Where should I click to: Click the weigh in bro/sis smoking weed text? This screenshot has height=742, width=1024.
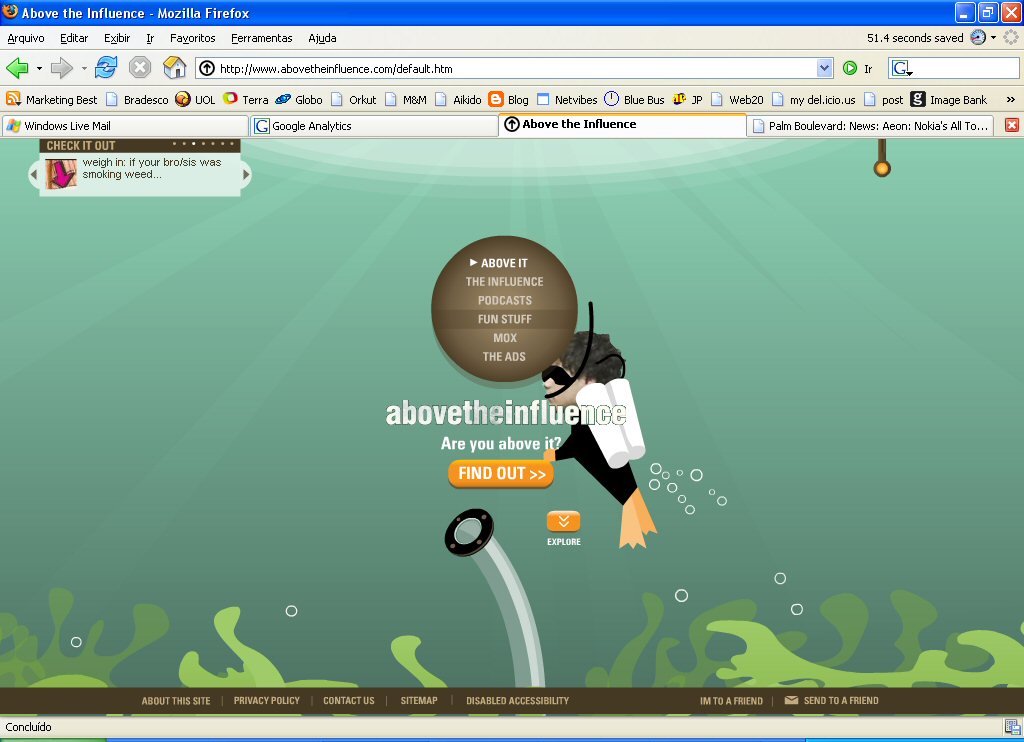[152, 168]
